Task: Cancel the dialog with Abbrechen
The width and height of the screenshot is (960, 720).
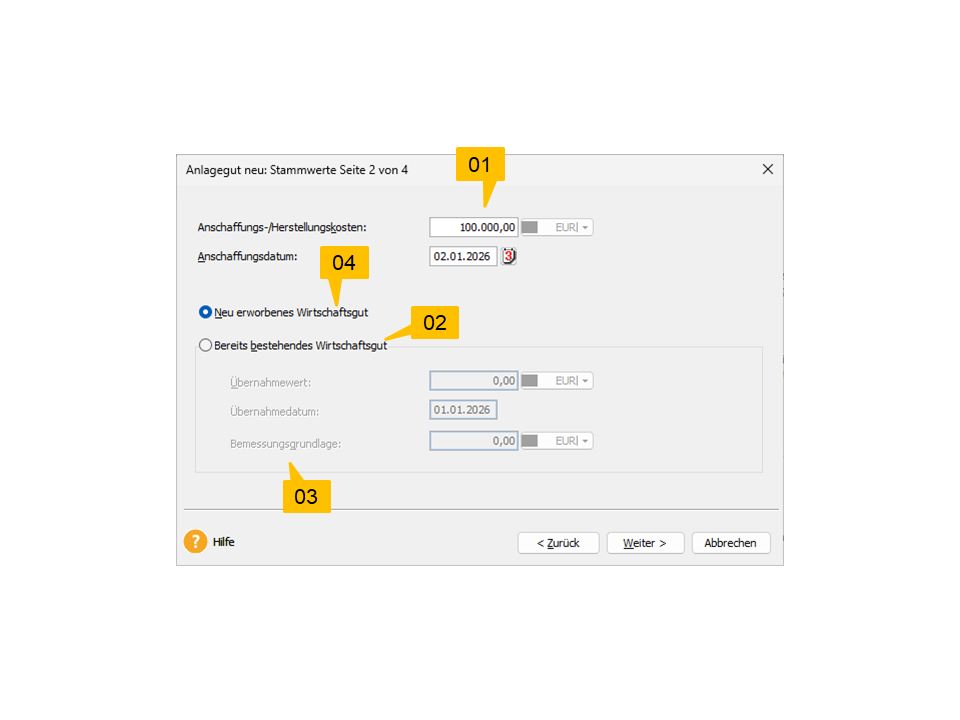Action: tap(730, 542)
